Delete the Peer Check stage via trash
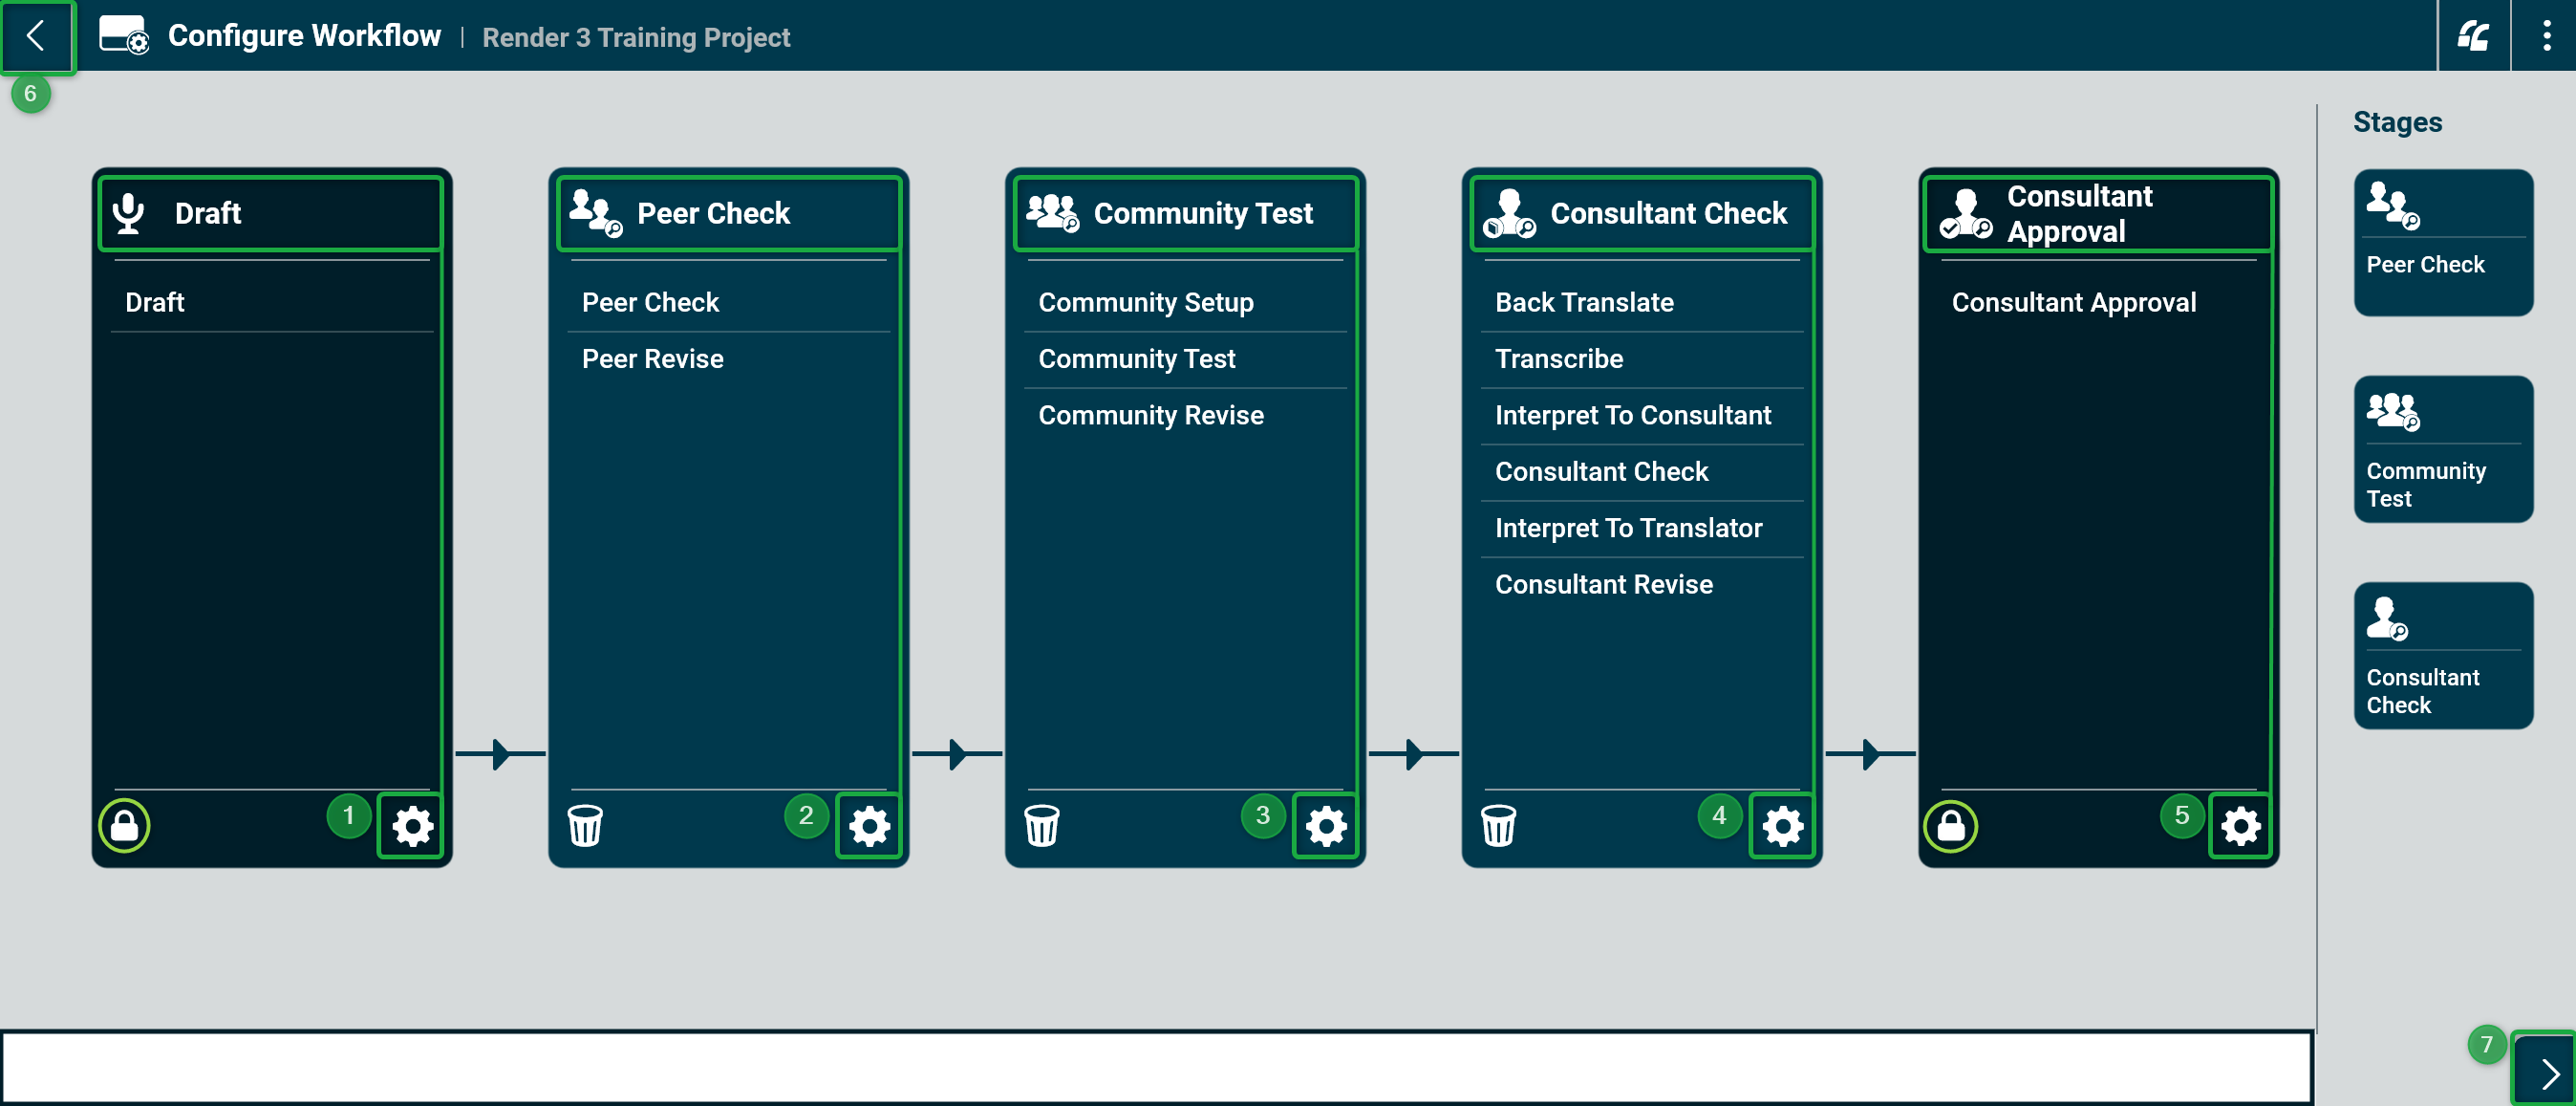 click(x=585, y=826)
